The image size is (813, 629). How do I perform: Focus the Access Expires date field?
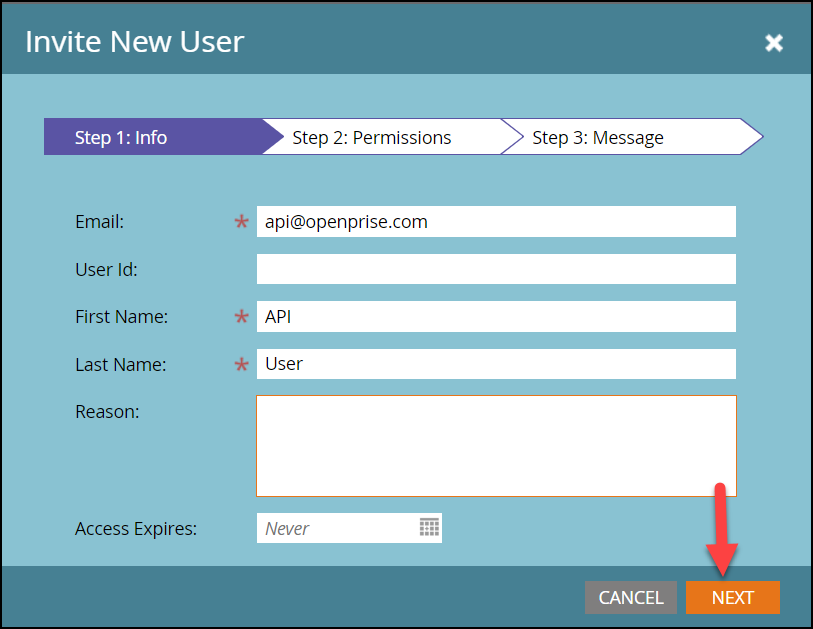tap(335, 528)
